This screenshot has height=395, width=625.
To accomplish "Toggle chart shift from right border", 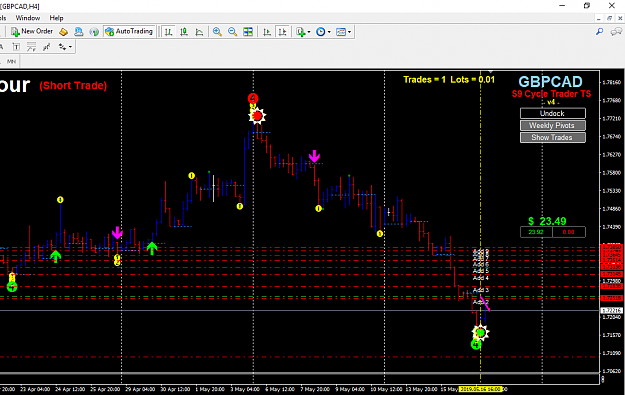I will coord(283,32).
